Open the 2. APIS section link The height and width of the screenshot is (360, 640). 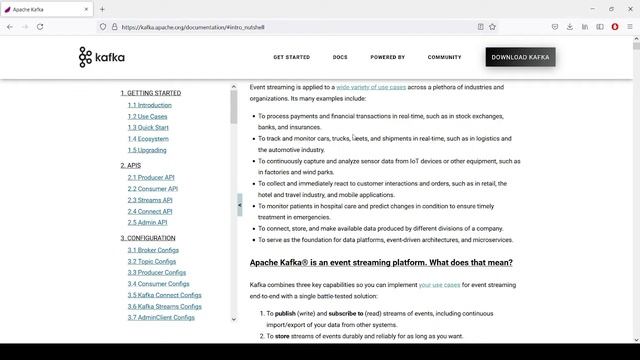pos(131,165)
